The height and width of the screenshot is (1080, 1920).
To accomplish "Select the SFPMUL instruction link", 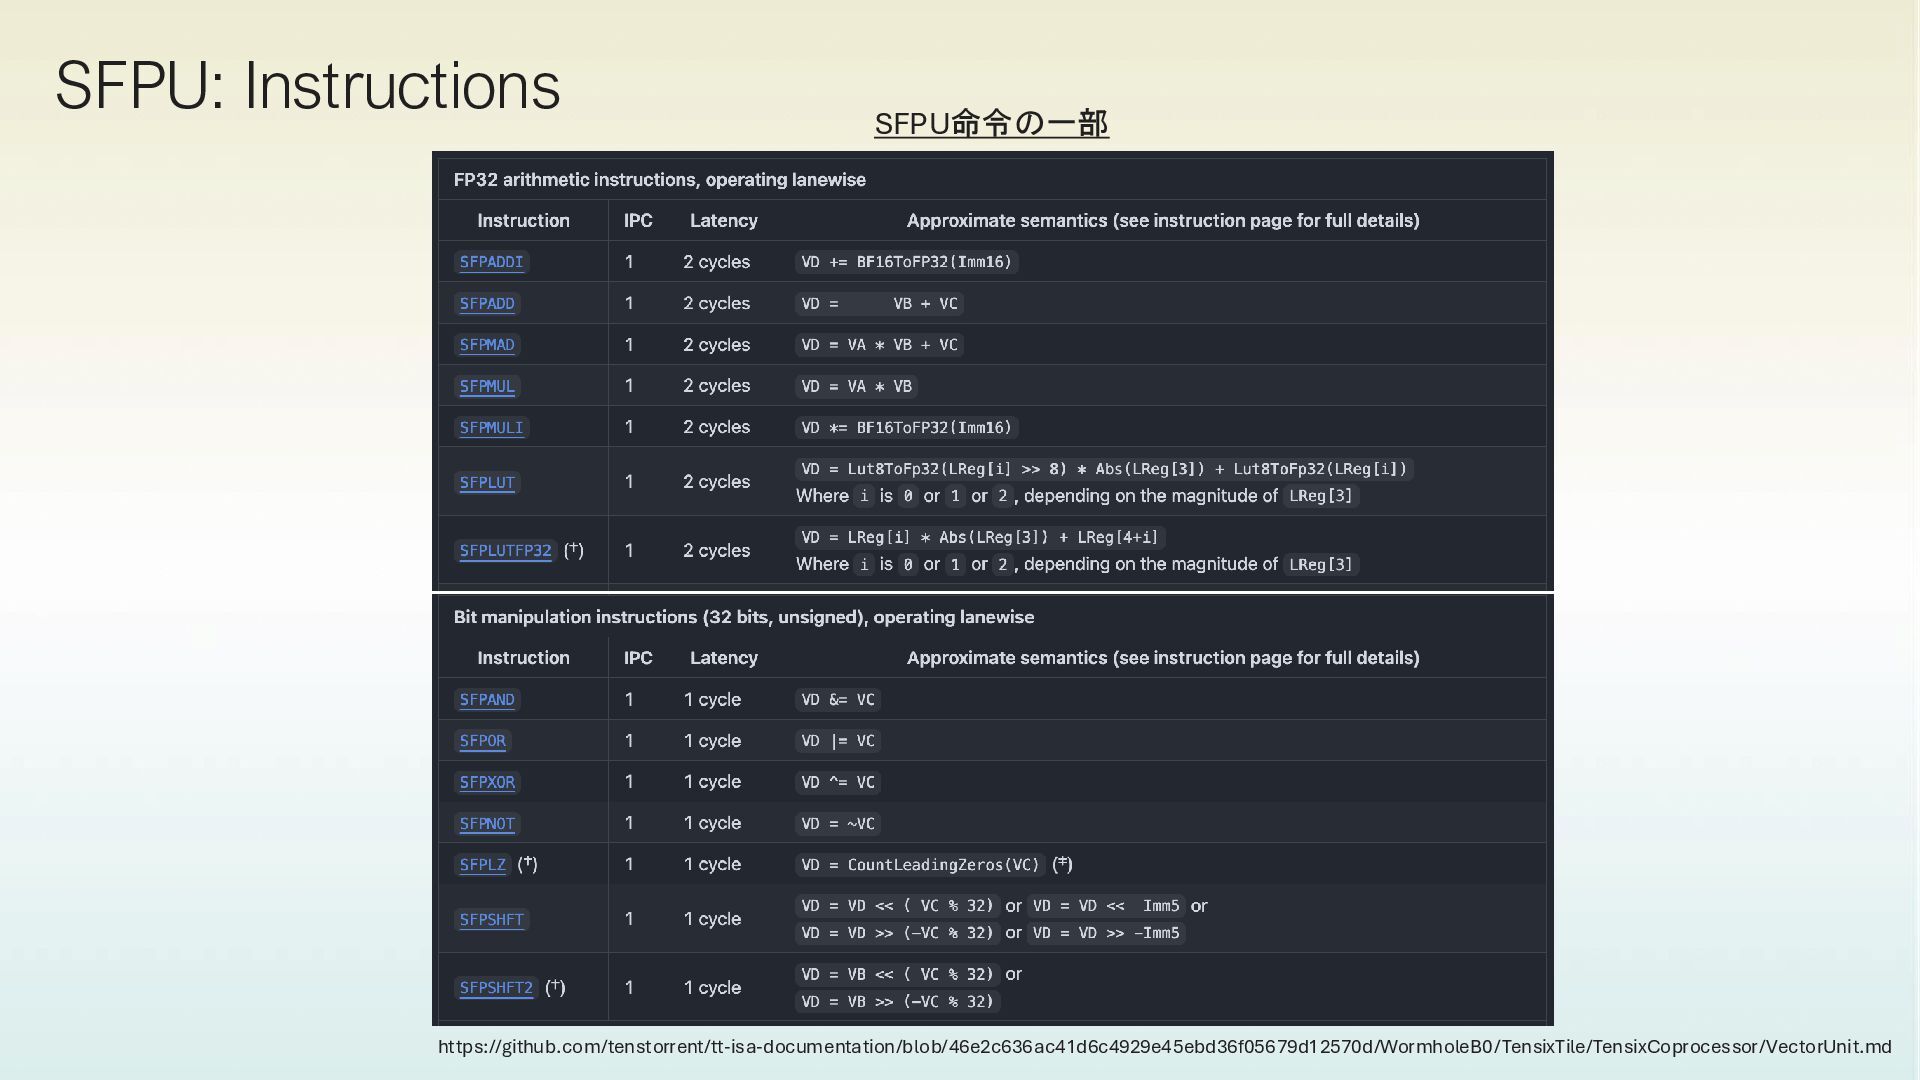I will pyautogui.click(x=487, y=386).
